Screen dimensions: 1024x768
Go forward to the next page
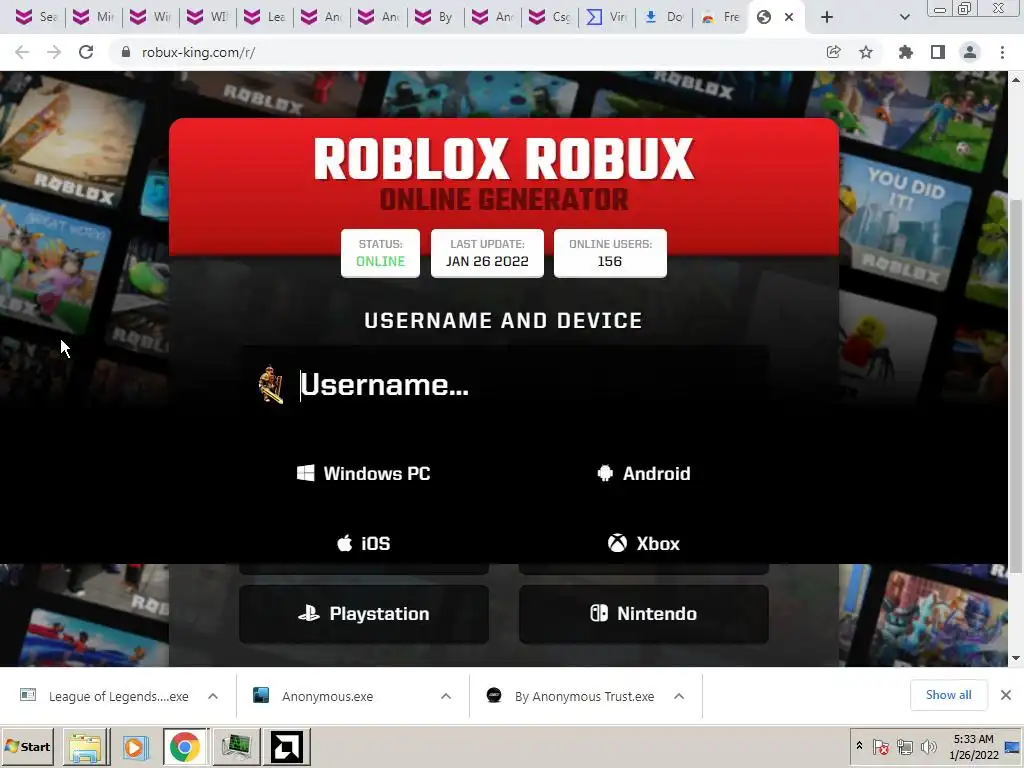(54, 52)
